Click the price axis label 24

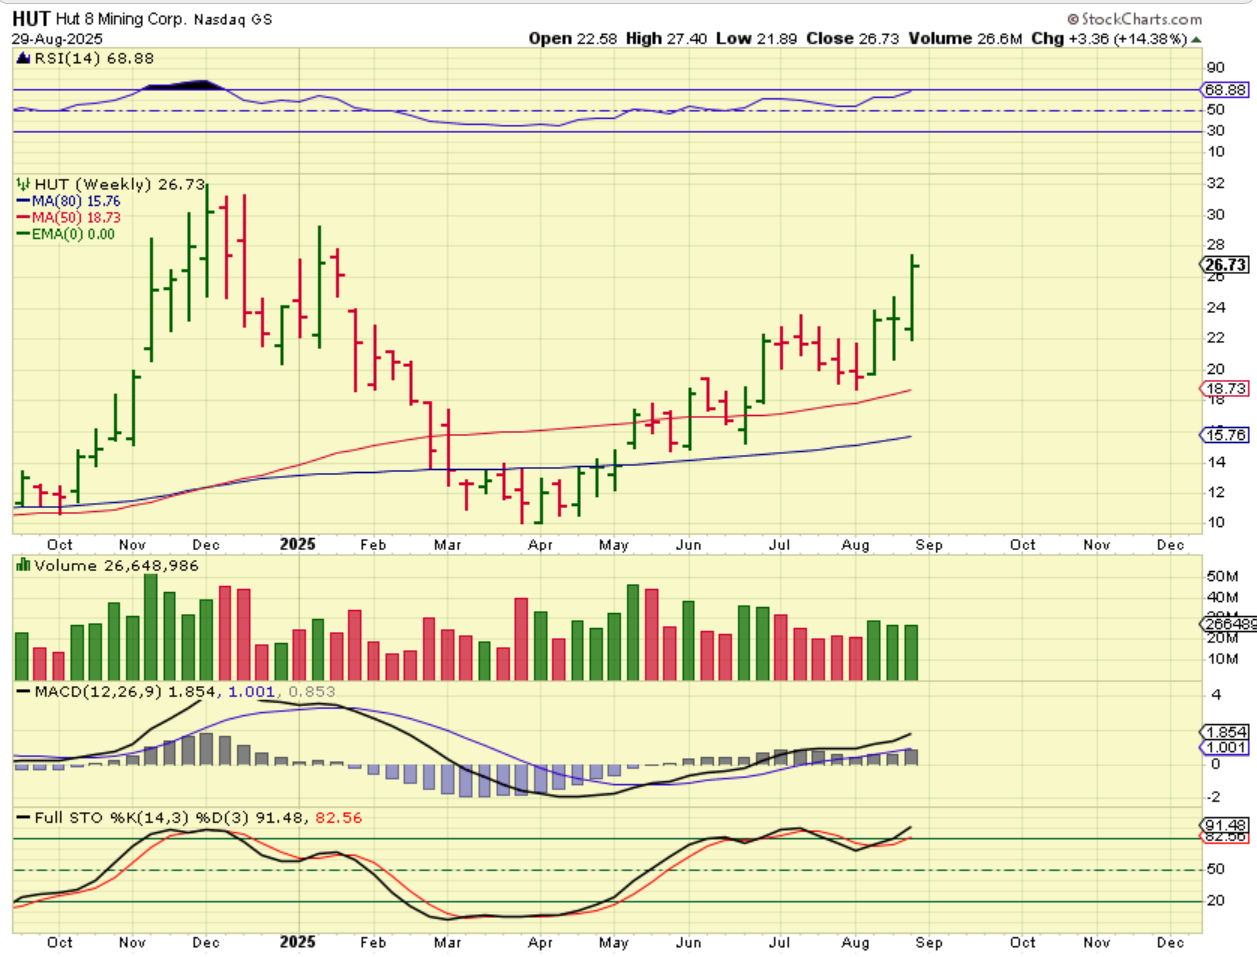(x=1216, y=308)
